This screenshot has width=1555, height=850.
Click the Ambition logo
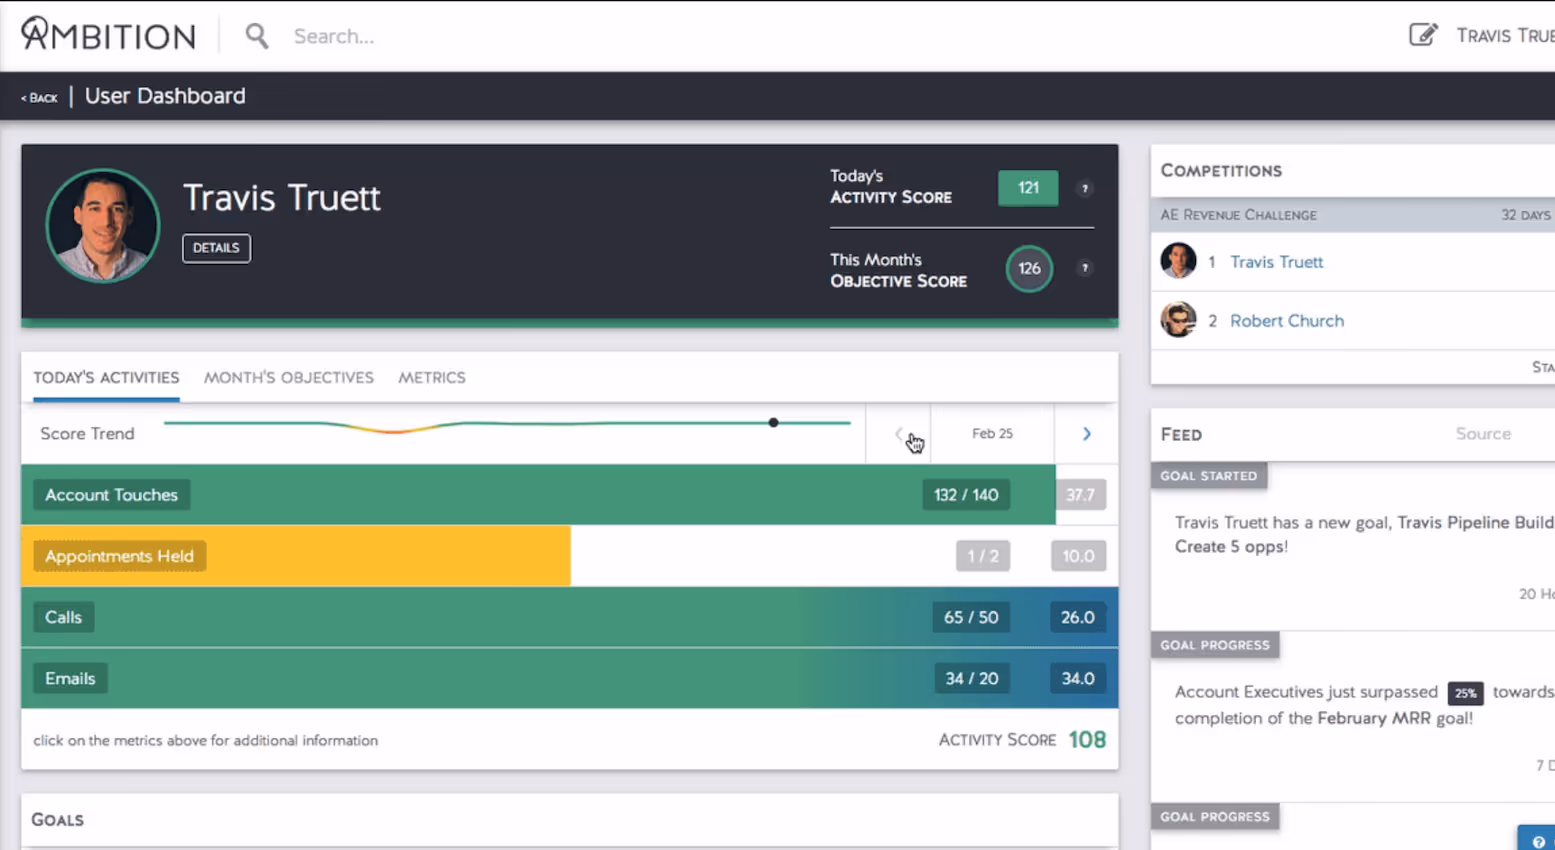point(108,35)
